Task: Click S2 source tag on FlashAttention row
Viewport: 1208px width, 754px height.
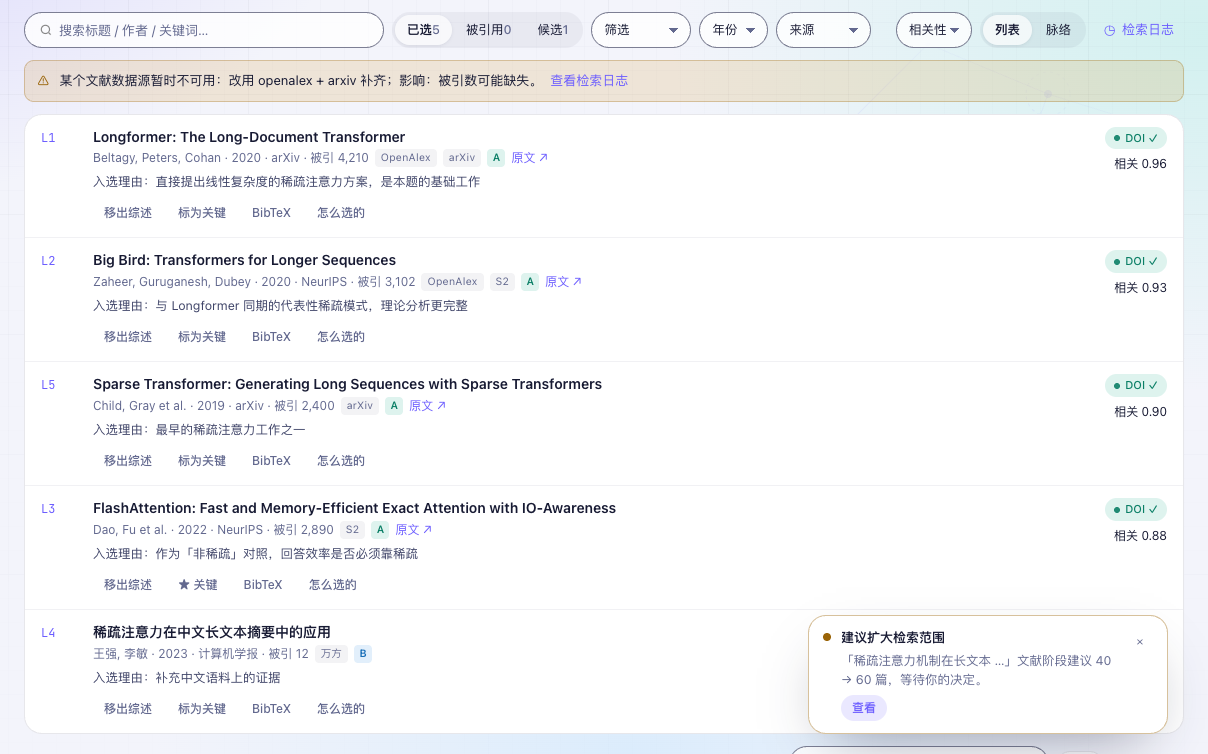Action: pyautogui.click(x=352, y=530)
